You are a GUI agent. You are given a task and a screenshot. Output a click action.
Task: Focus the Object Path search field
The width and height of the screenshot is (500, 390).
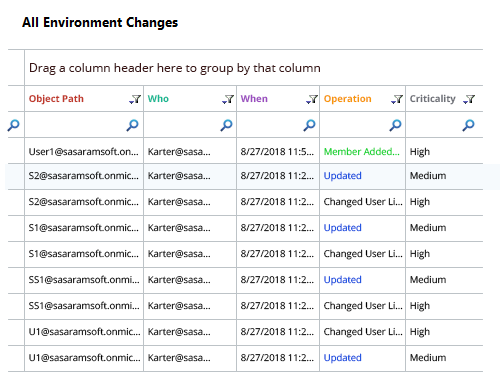pyautogui.click(x=76, y=125)
